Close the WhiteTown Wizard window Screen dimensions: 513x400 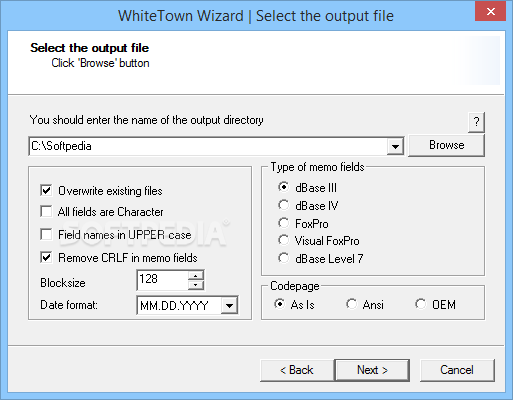pyautogui.click(x=490, y=12)
